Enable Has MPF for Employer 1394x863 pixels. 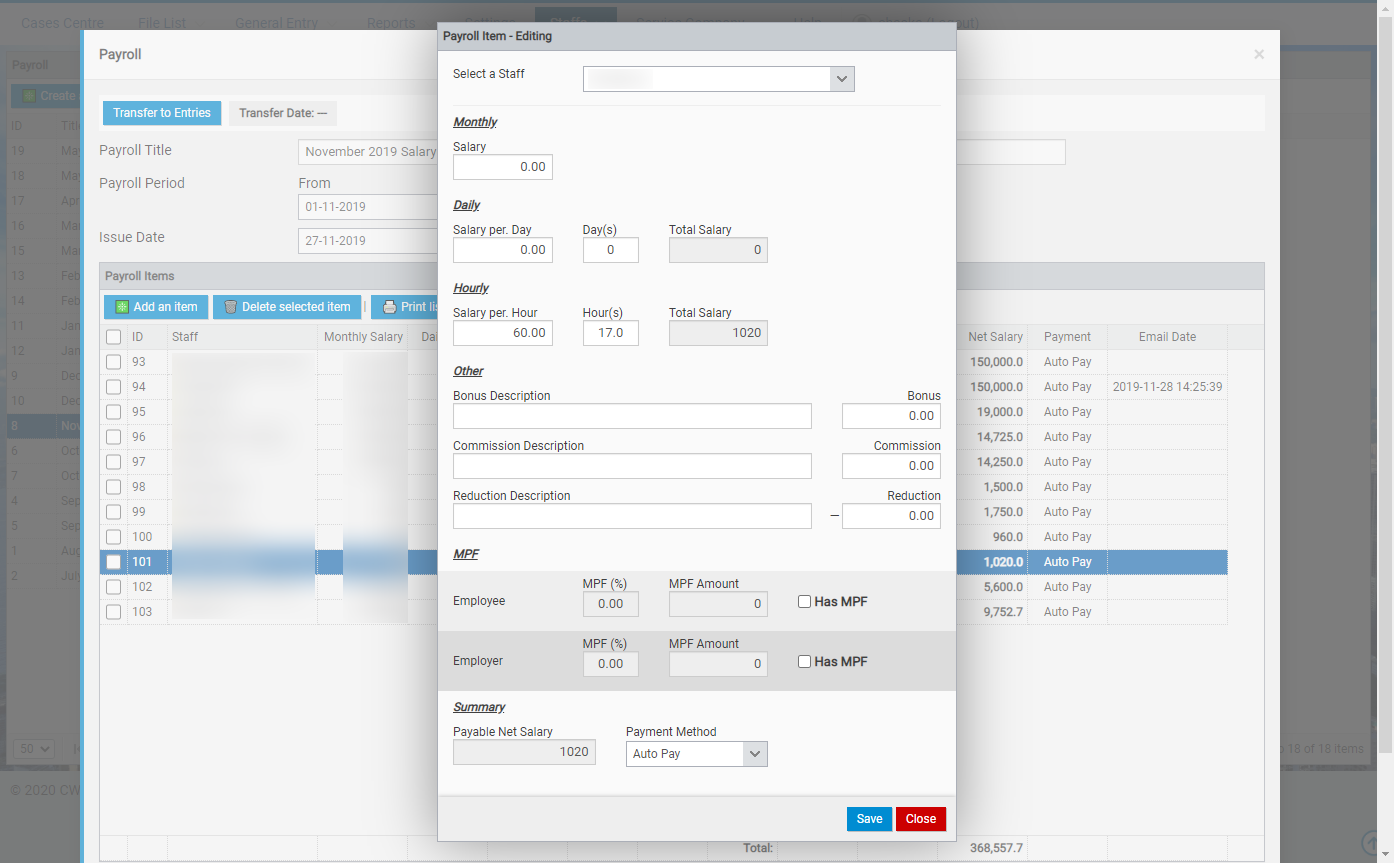804,662
